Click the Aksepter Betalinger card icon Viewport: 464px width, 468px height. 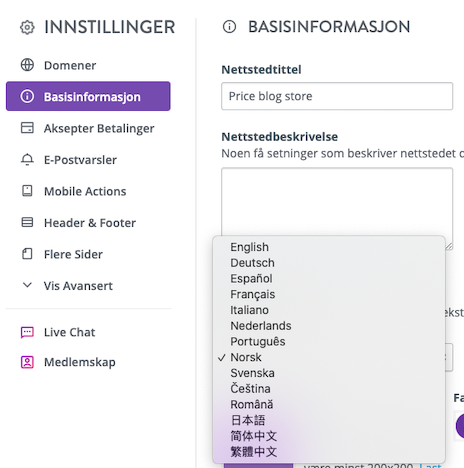(x=27, y=128)
